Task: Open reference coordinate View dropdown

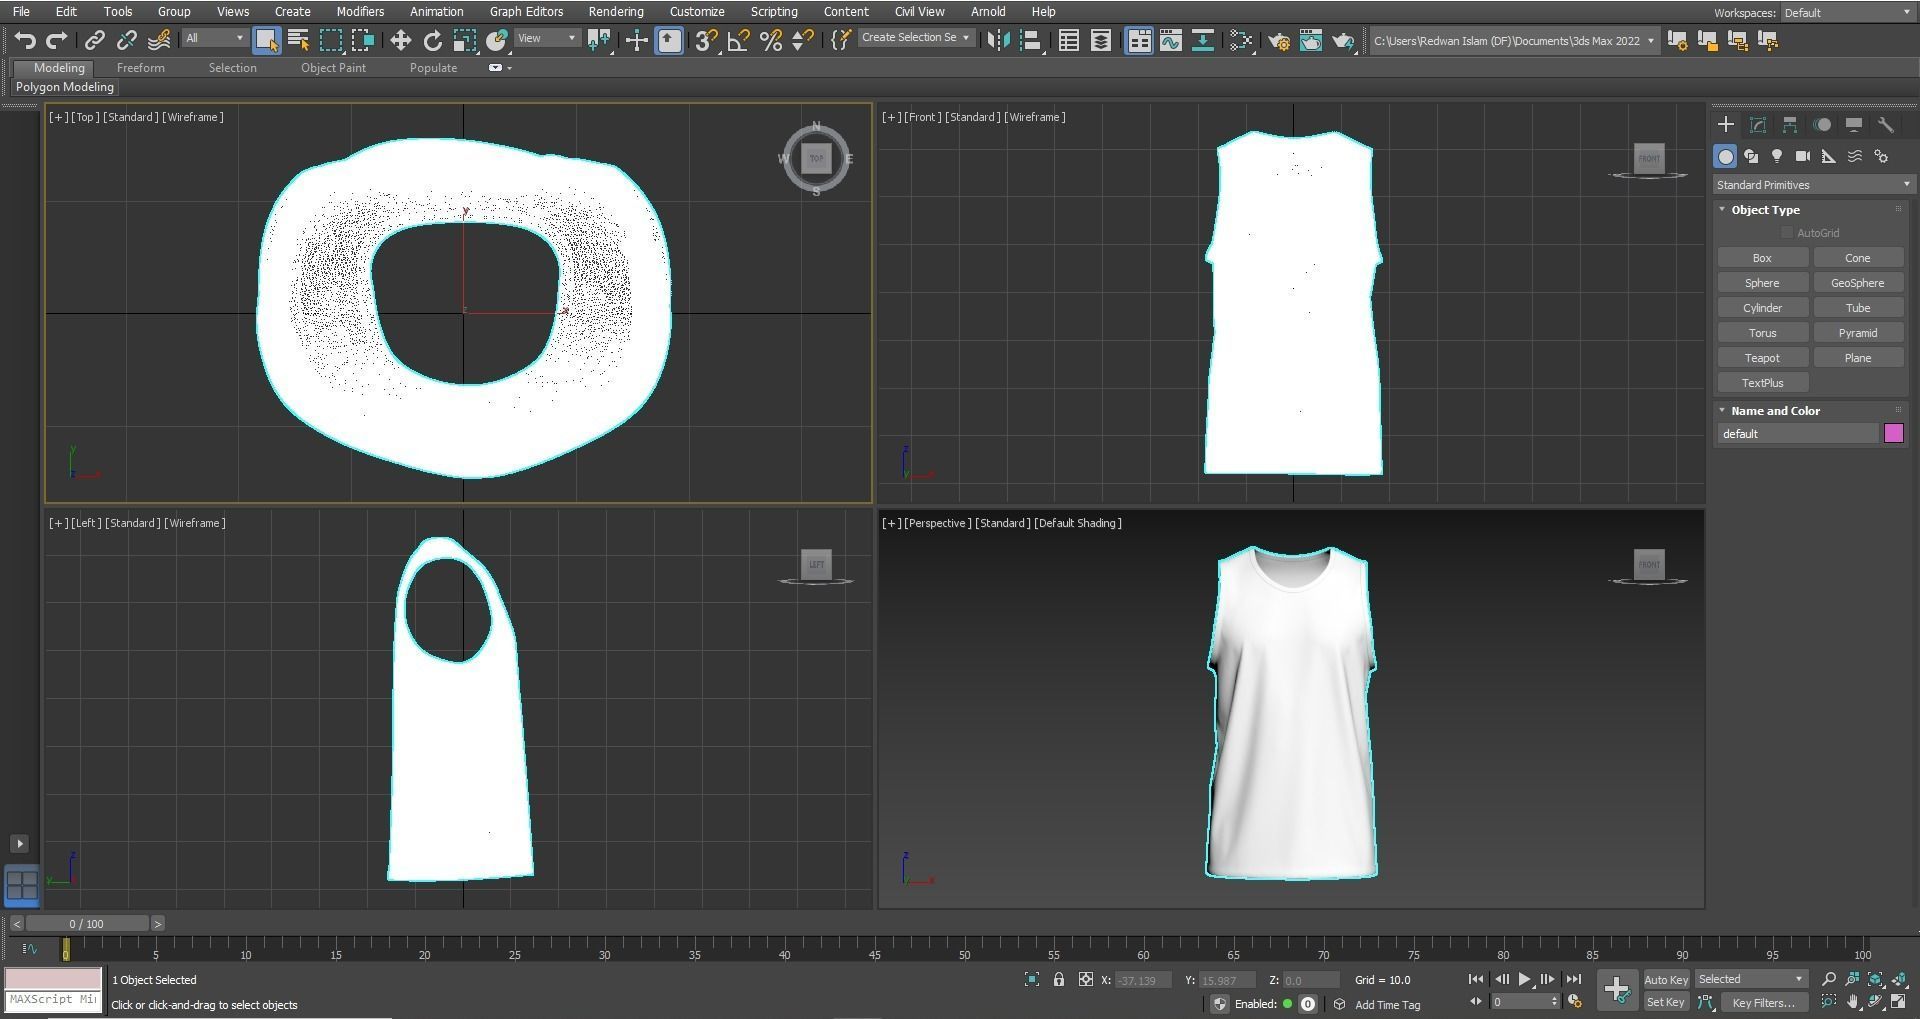Action: 546,38
